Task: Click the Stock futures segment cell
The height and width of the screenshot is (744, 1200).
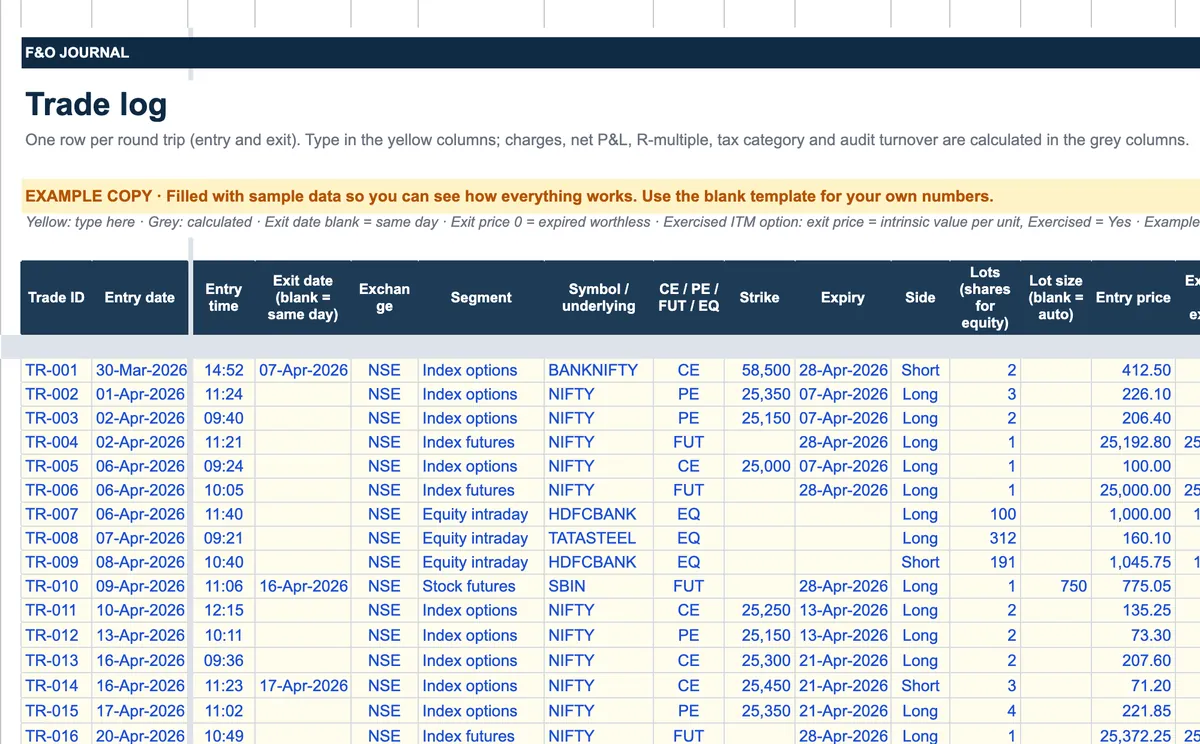Action: pos(481,586)
